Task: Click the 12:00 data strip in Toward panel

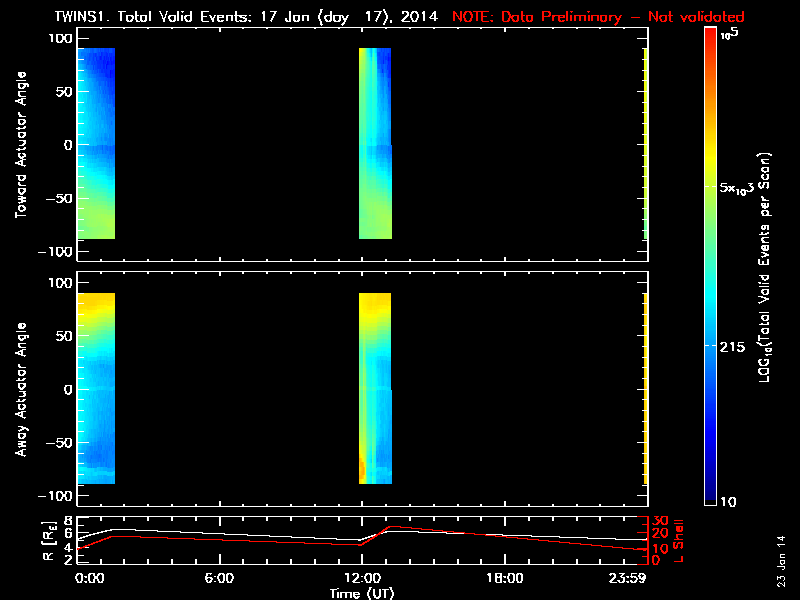Action: point(375,143)
